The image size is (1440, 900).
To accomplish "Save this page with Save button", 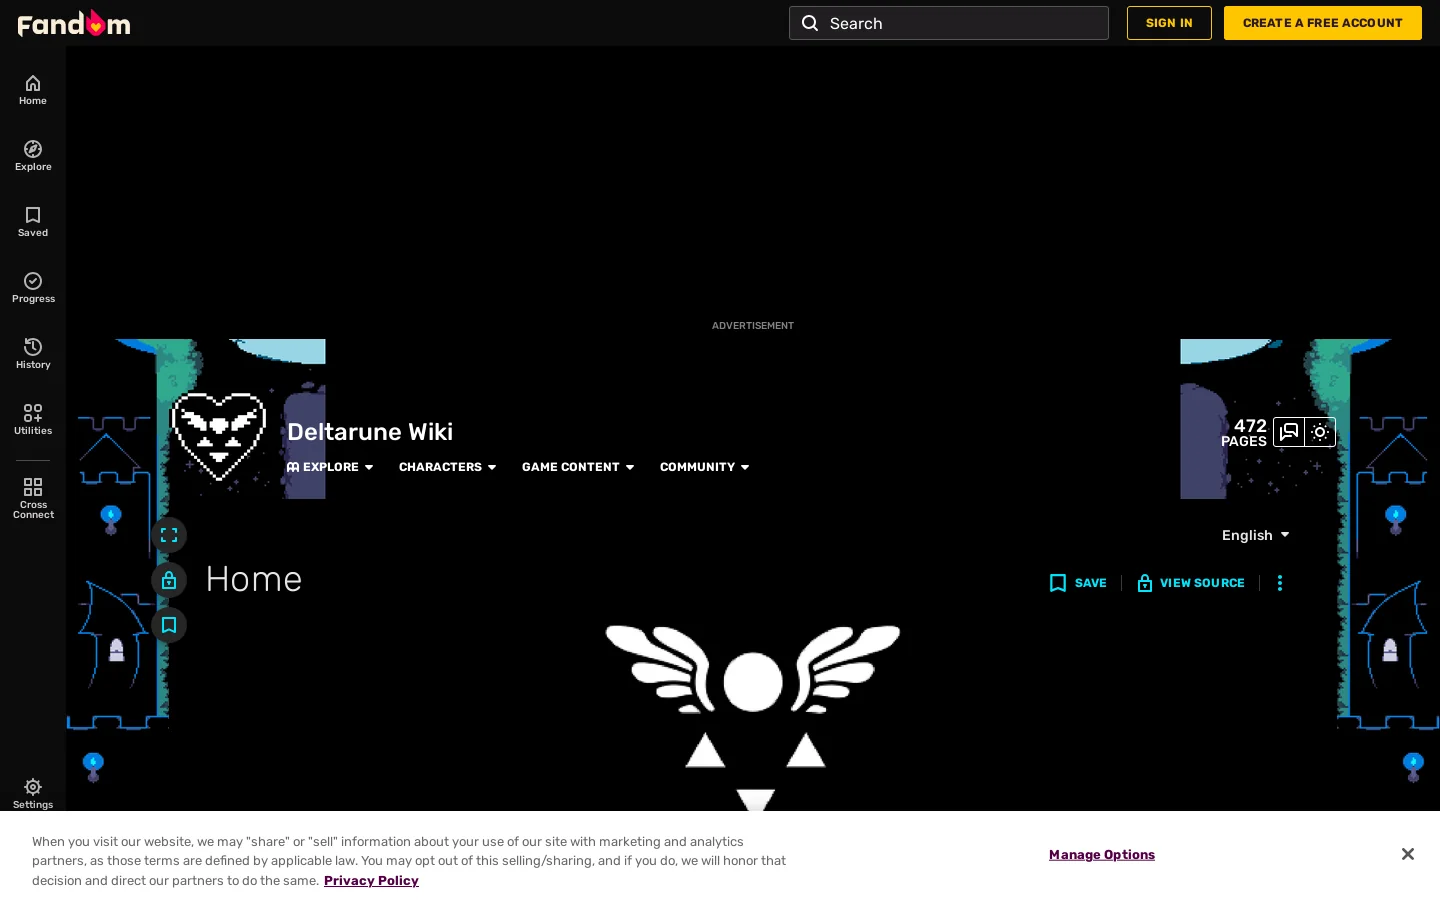I will click(1078, 583).
